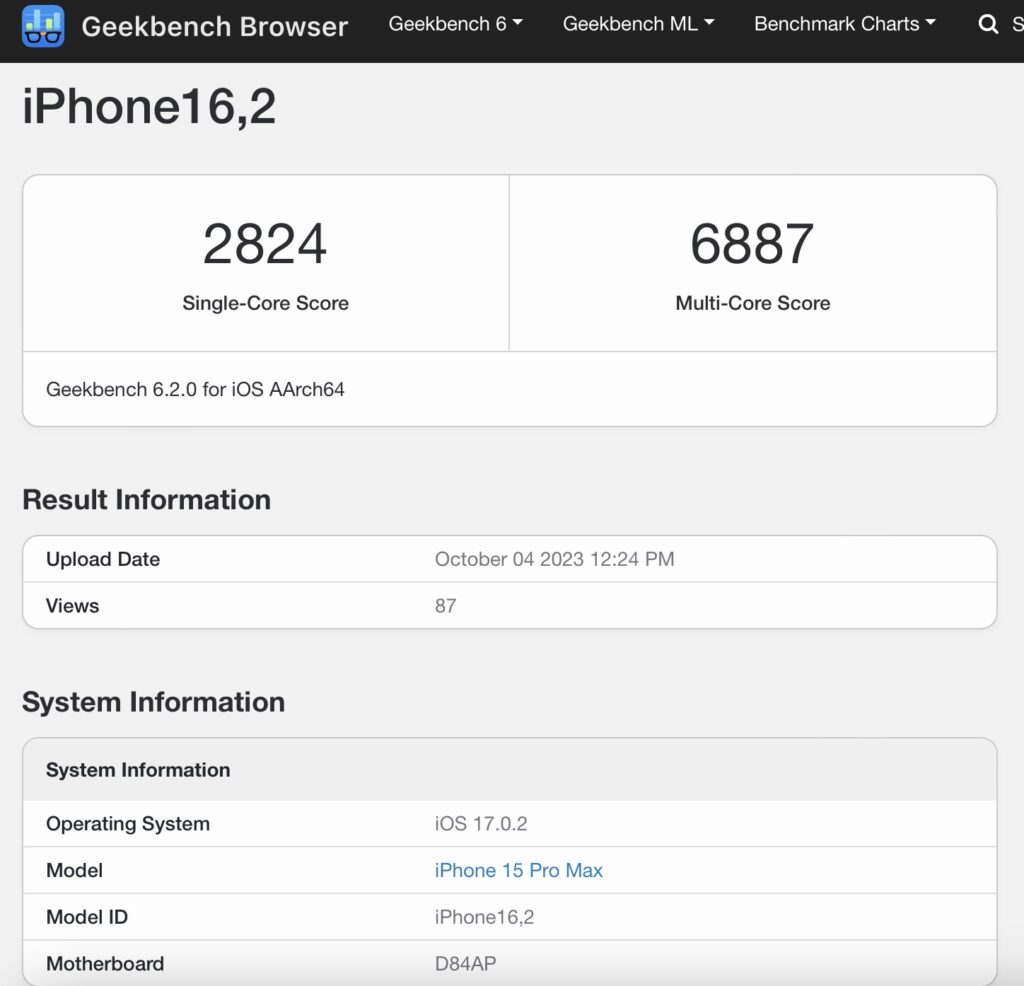Click the Model ID label
The width and height of the screenshot is (1024, 986).
tap(87, 917)
